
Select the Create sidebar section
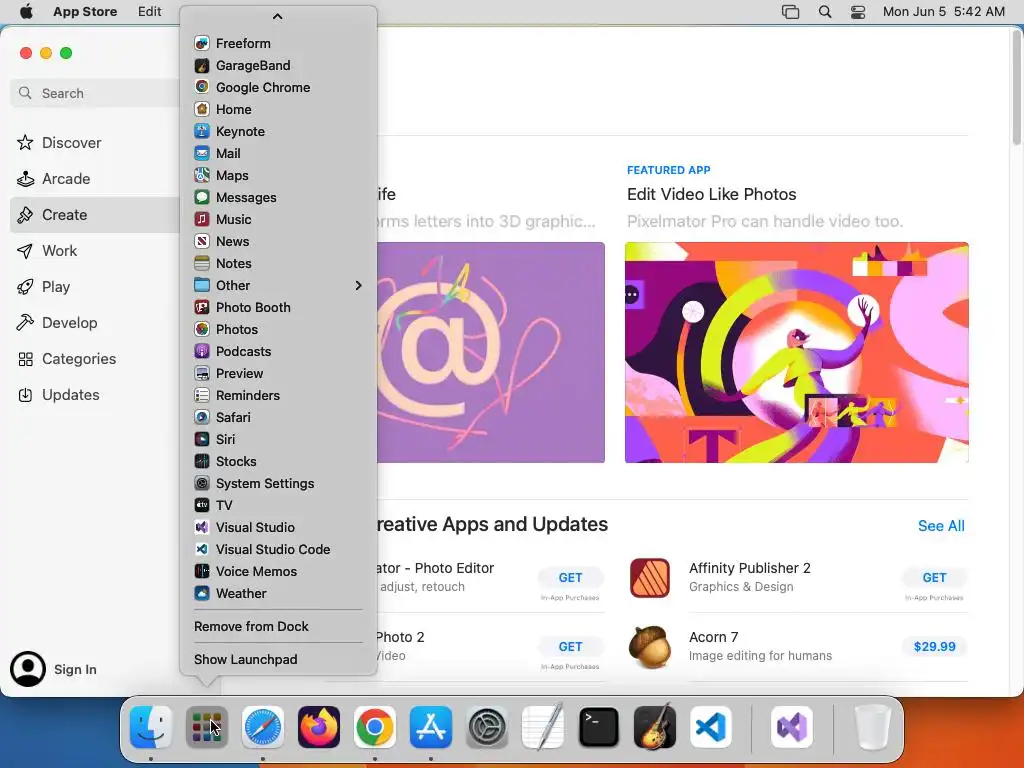point(95,215)
